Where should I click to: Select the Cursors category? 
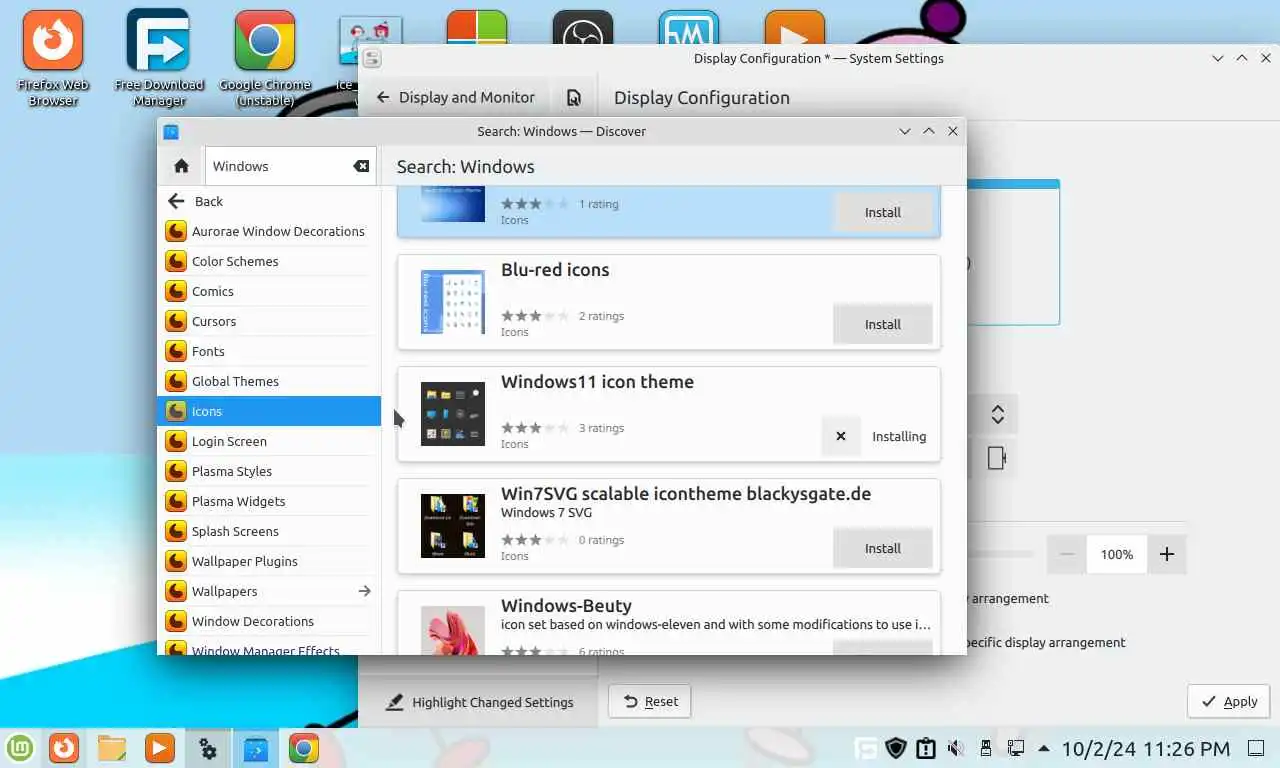(269, 321)
